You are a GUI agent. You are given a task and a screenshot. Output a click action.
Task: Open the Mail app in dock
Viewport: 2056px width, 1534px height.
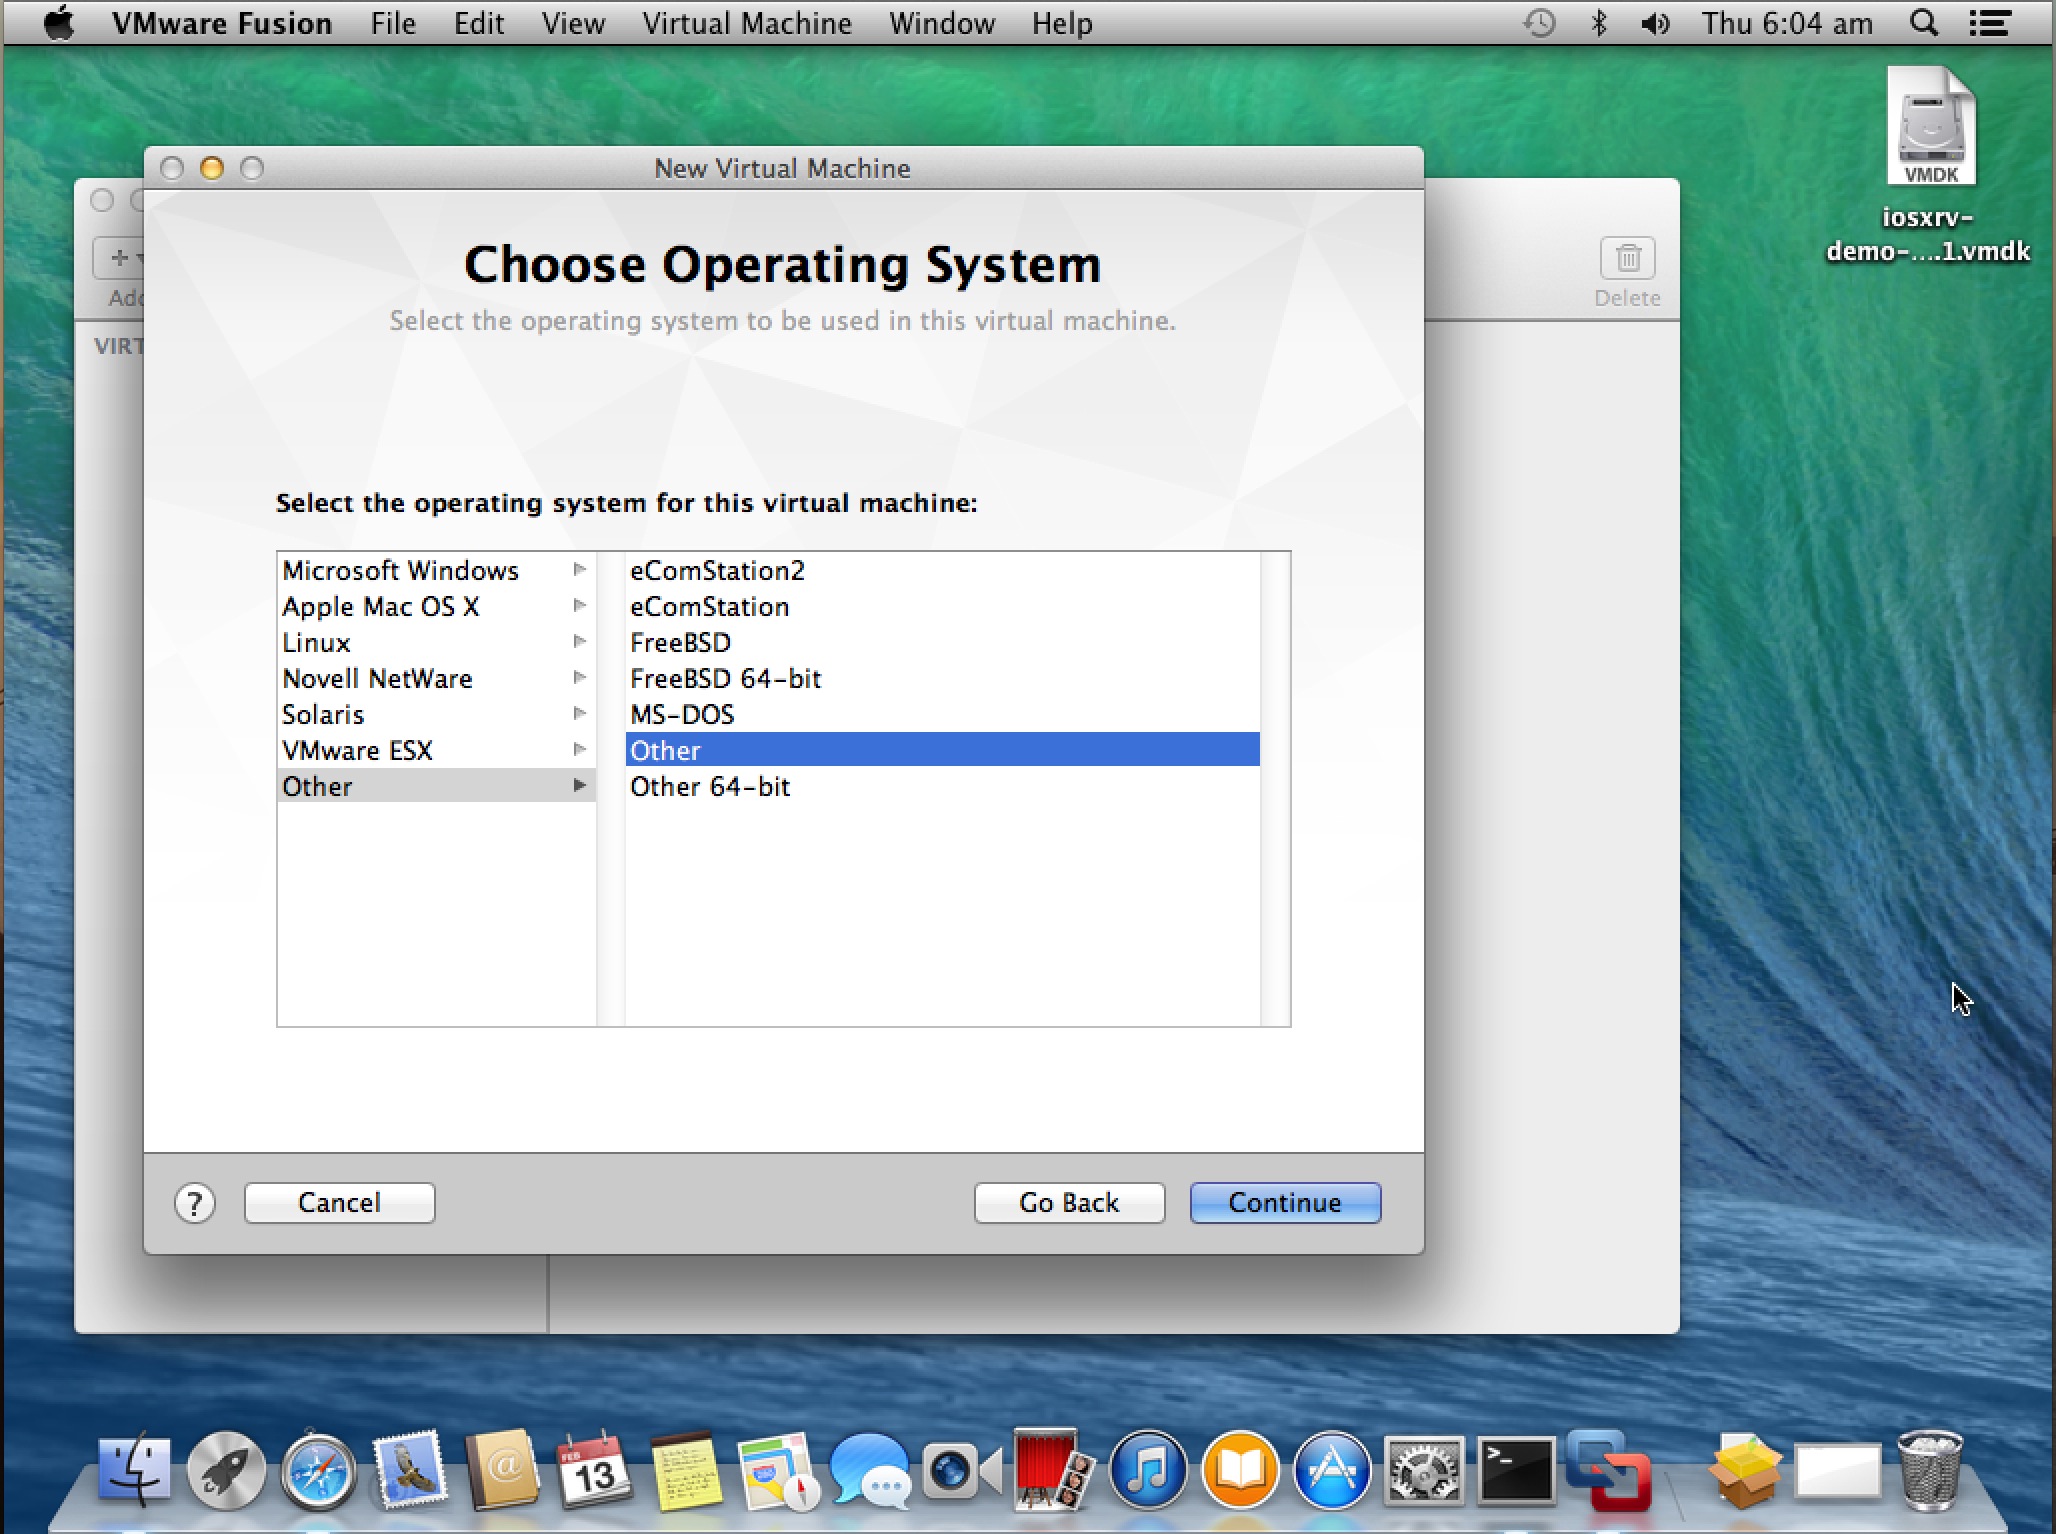coord(410,1469)
